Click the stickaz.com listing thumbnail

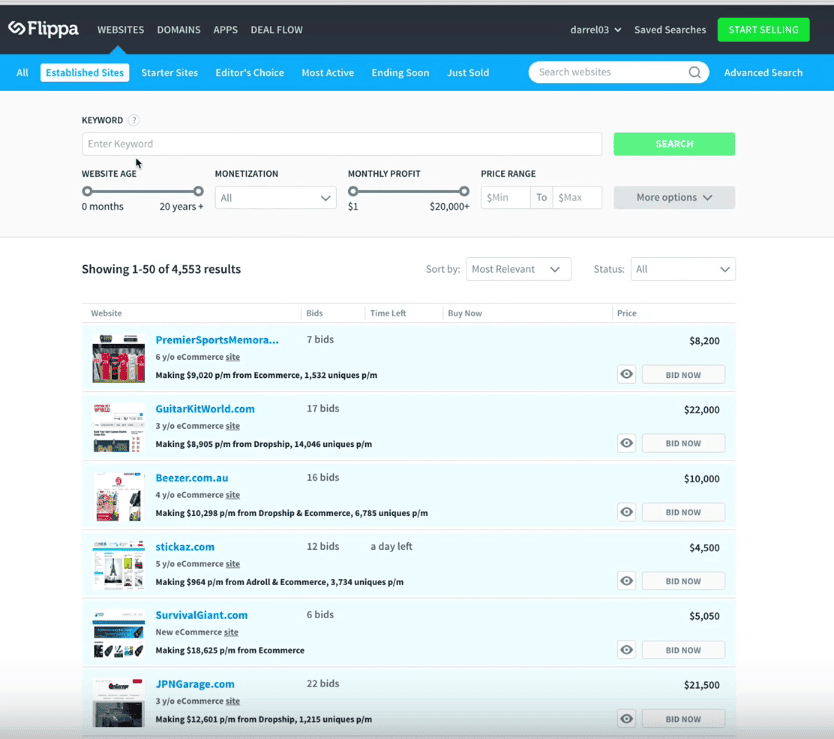coord(118,565)
